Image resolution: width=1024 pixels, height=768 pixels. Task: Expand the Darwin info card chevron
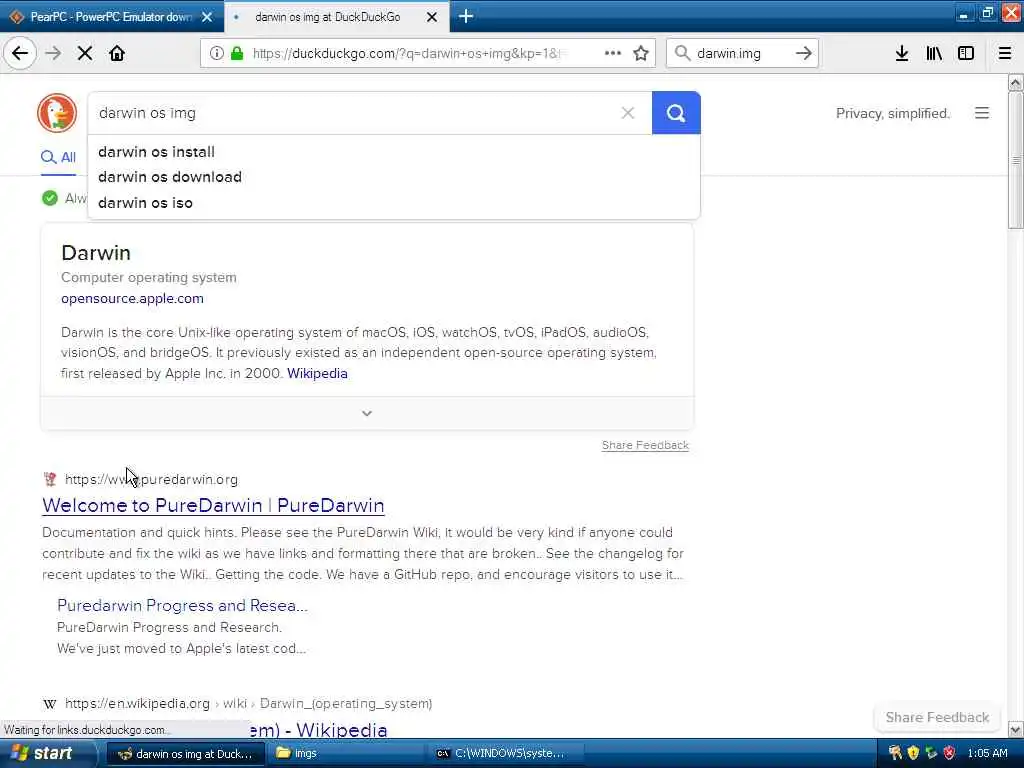(x=366, y=413)
